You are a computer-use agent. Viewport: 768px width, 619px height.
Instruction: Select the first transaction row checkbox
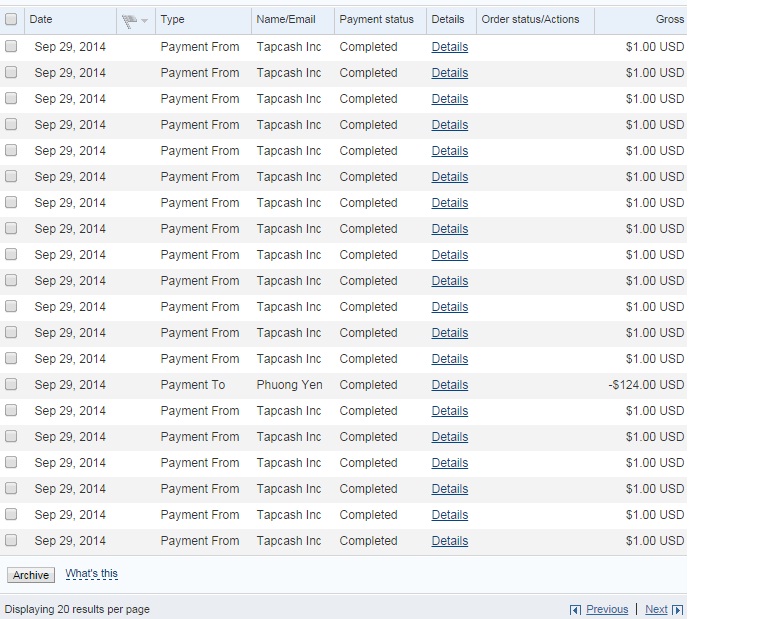coord(11,47)
